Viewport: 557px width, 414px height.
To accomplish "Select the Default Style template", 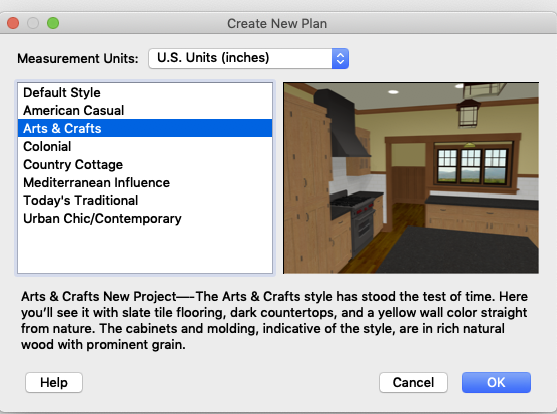I will click(145, 92).
